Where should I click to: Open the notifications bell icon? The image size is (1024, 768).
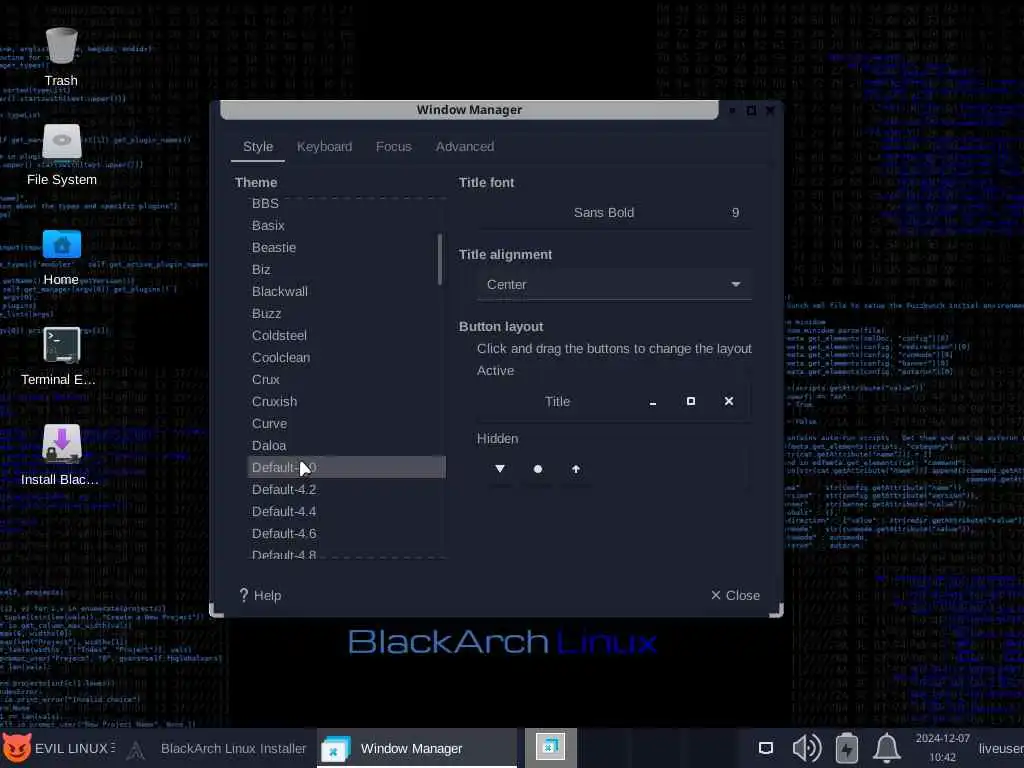coord(887,748)
